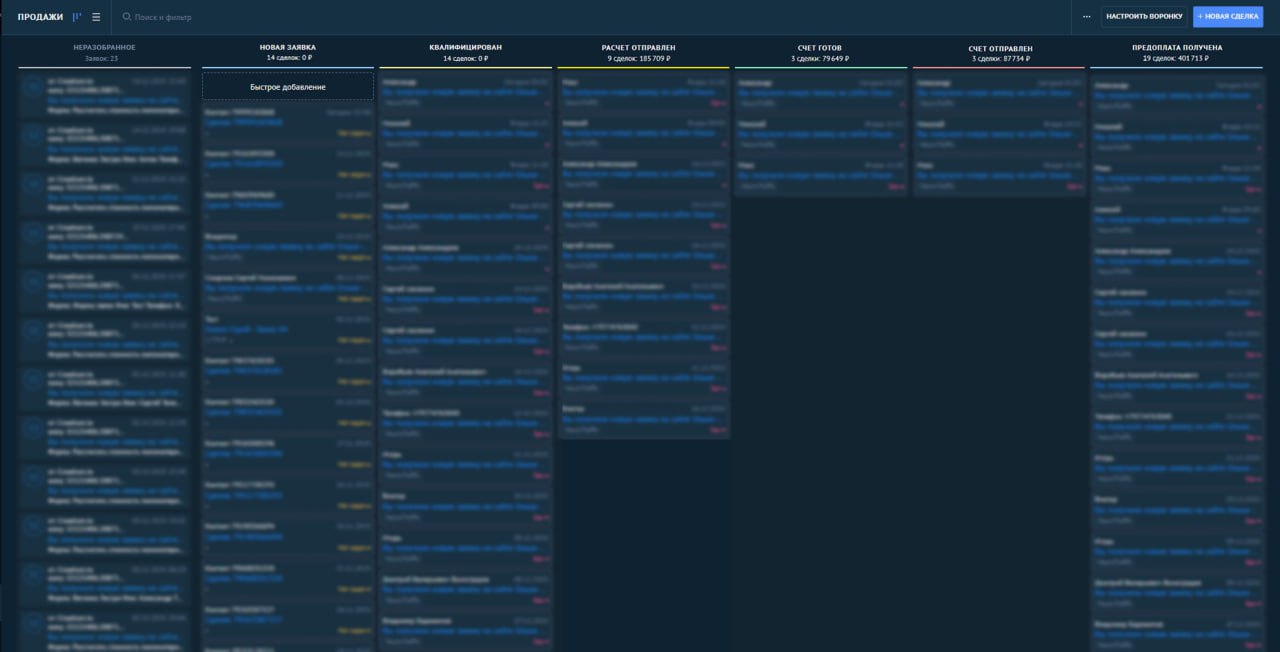Open the first deal card in Счет готов
This screenshot has width=1280, height=652.
click(820, 92)
